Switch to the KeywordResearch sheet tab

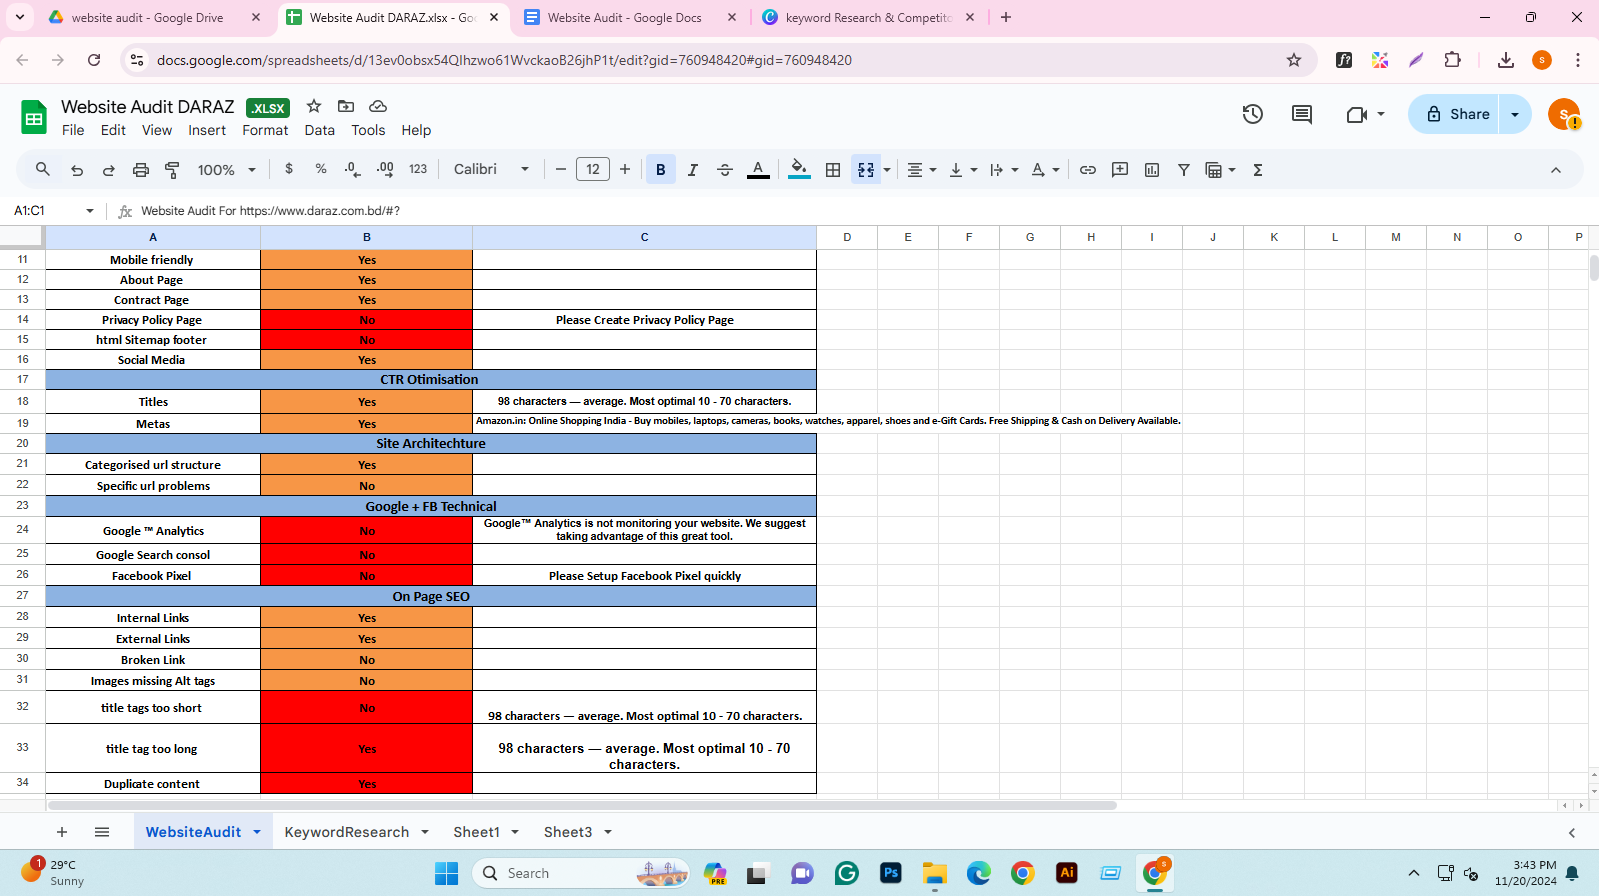click(346, 832)
